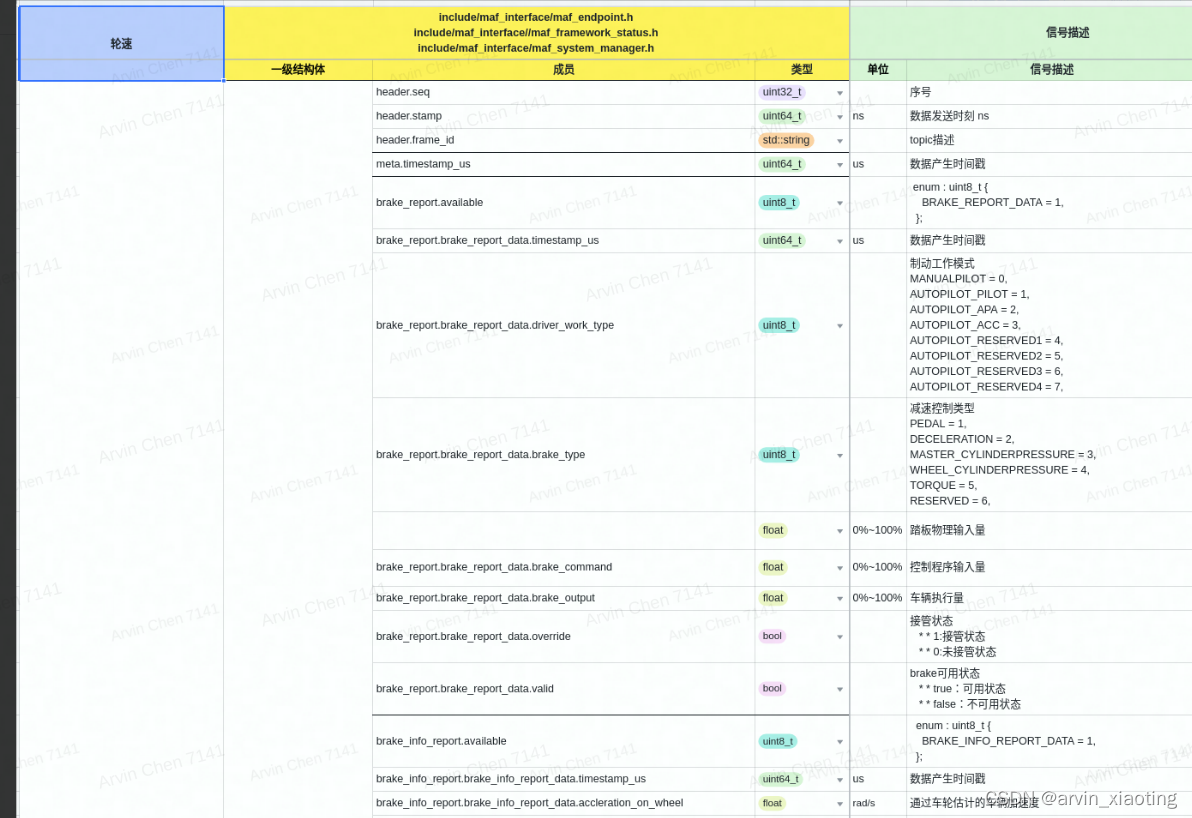Select the brake_report.available member cell

coord(563,202)
